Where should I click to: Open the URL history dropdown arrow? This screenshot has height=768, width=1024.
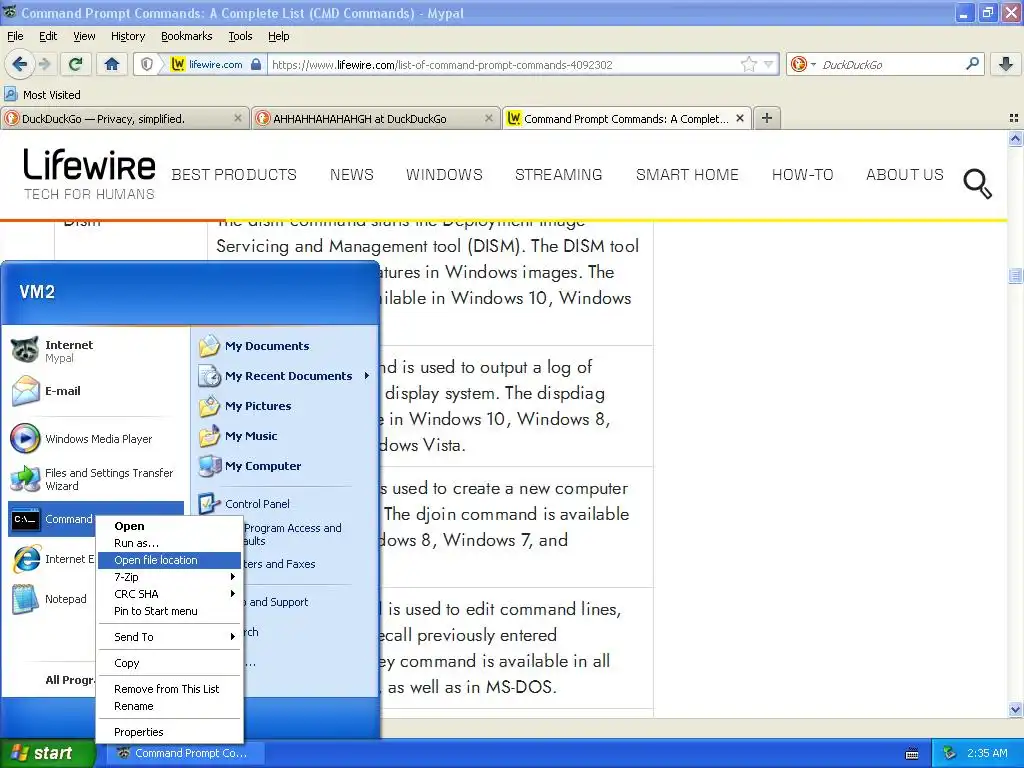(x=769, y=64)
